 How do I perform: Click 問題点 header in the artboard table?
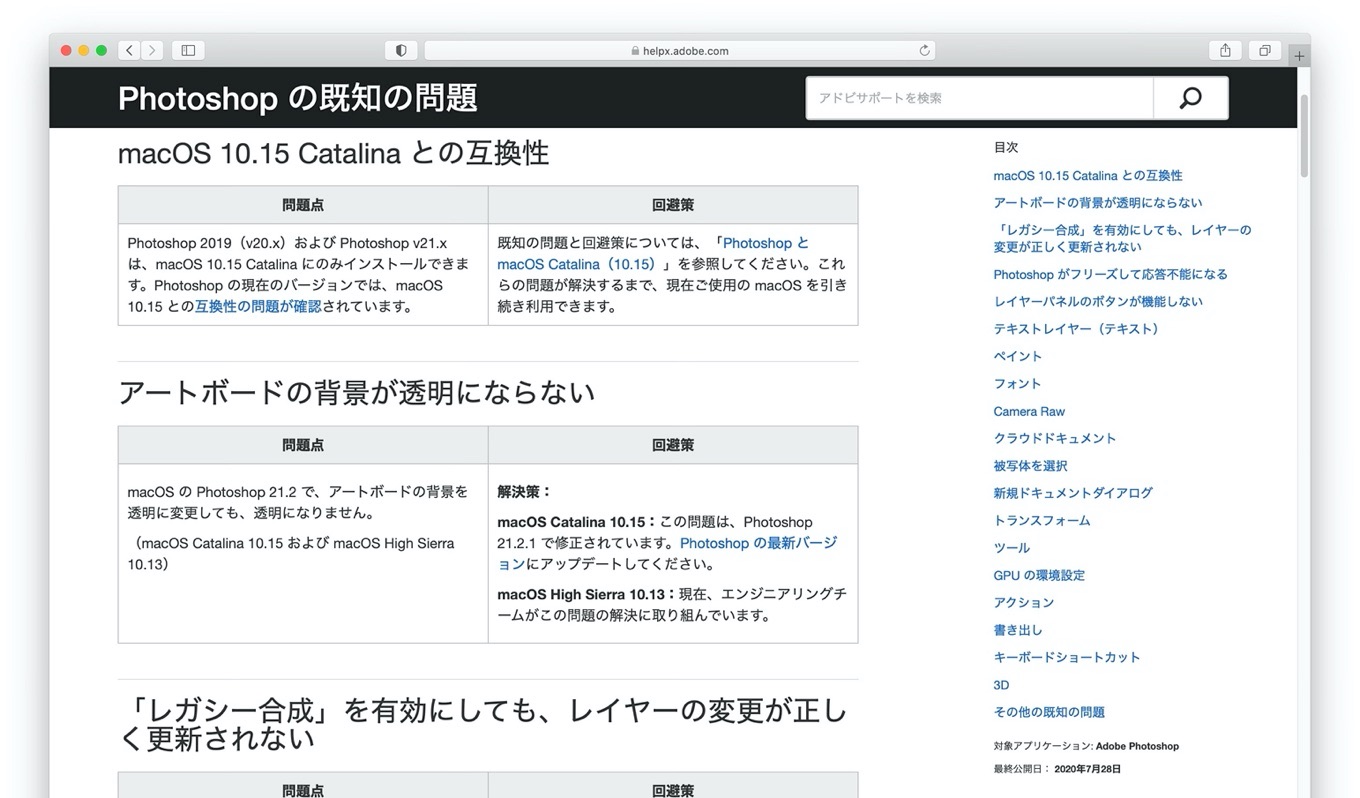303,445
